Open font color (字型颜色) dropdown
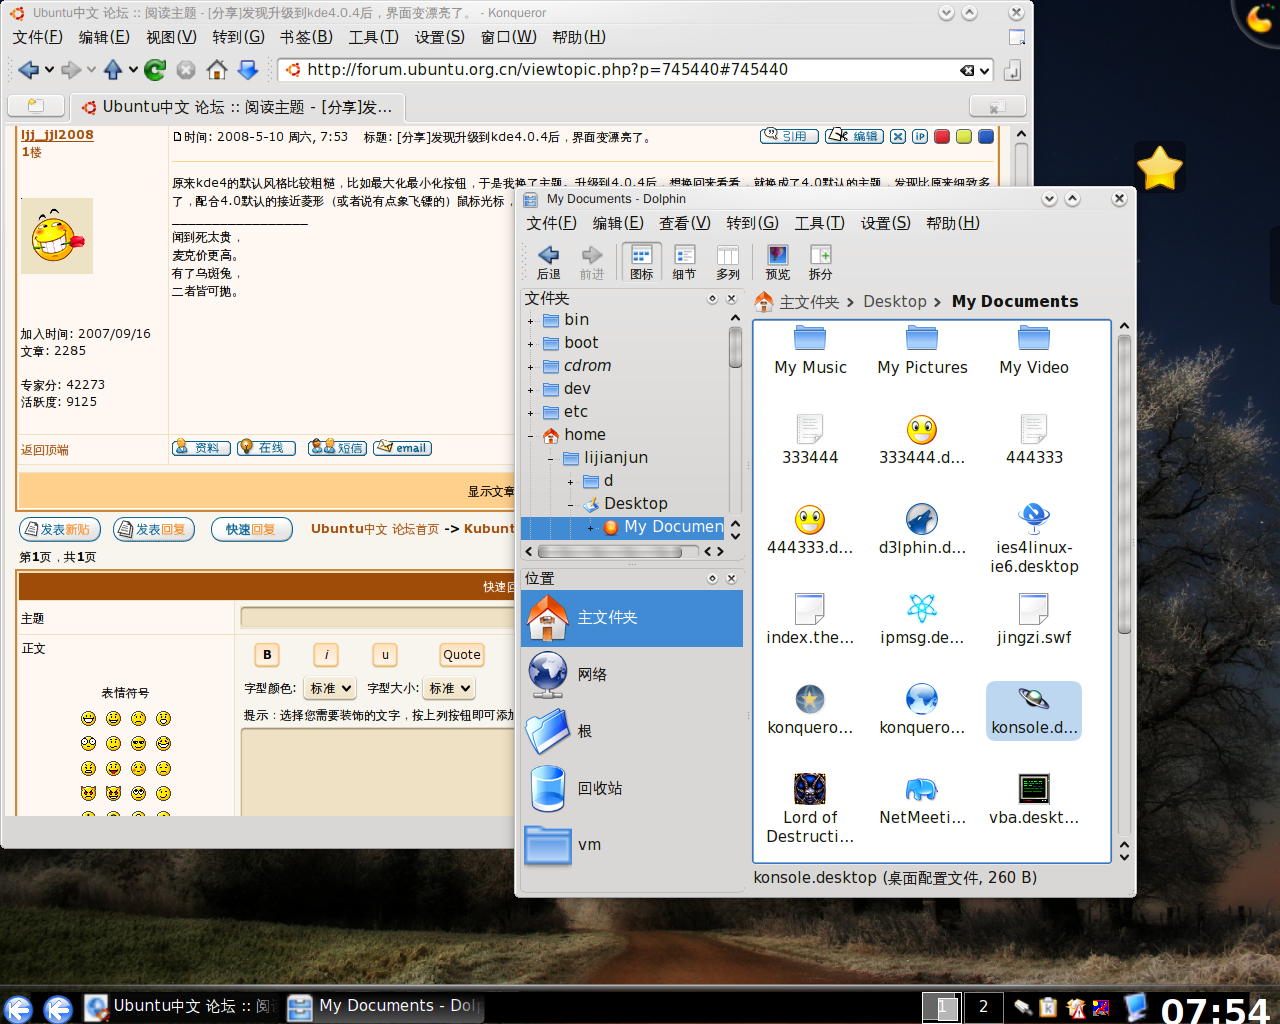 click(331, 688)
